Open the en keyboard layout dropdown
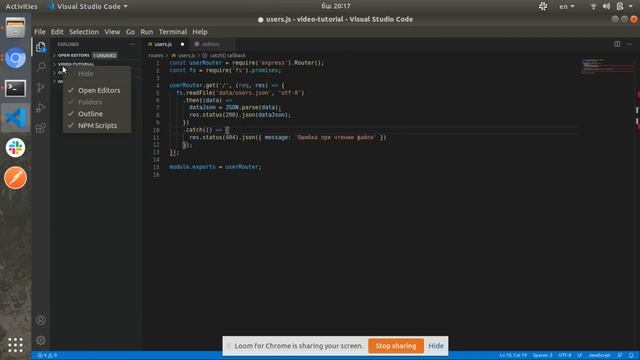The height and width of the screenshot is (360, 640). pos(567,6)
